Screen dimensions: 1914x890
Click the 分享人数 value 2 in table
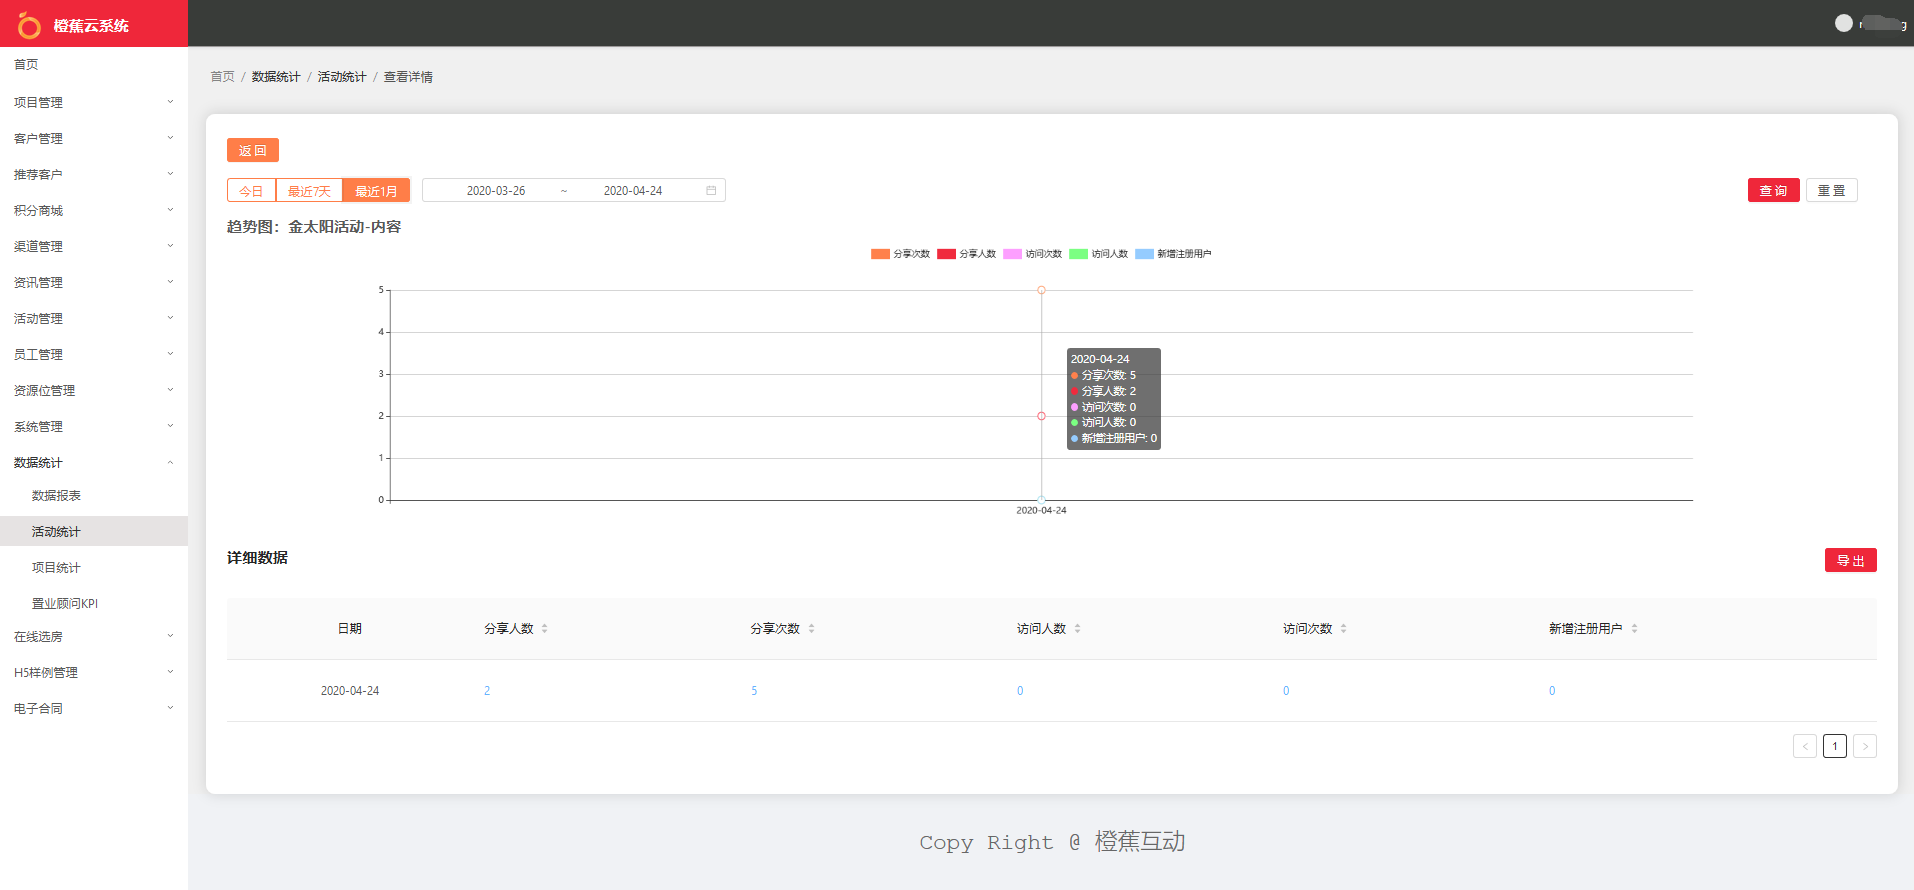487,691
